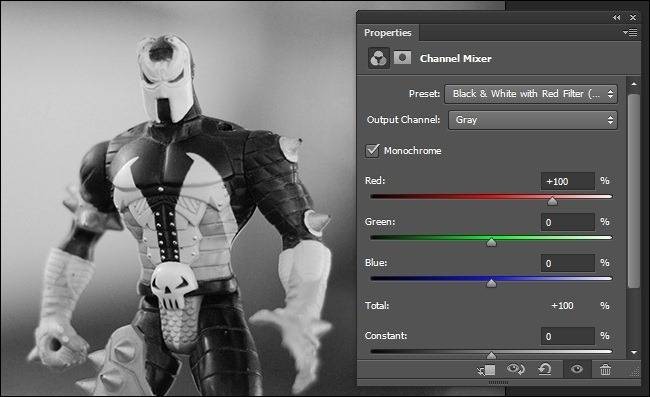Click the Green percentage input field
This screenshot has height=397, width=650.
(568, 222)
